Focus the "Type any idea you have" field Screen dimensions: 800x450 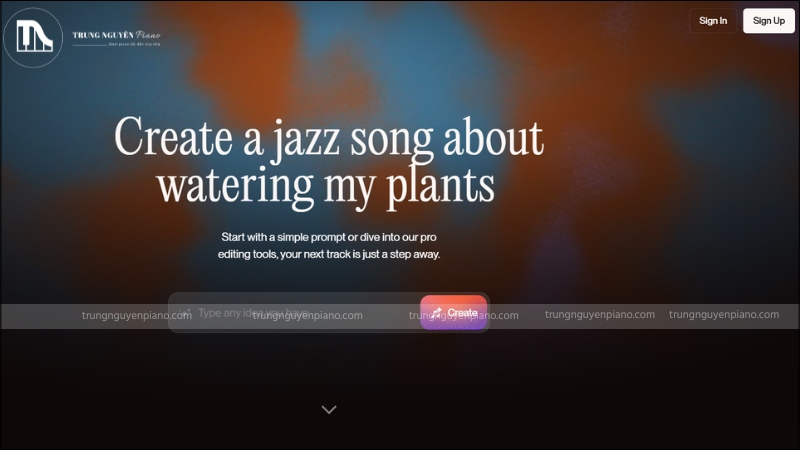(296, 312)
